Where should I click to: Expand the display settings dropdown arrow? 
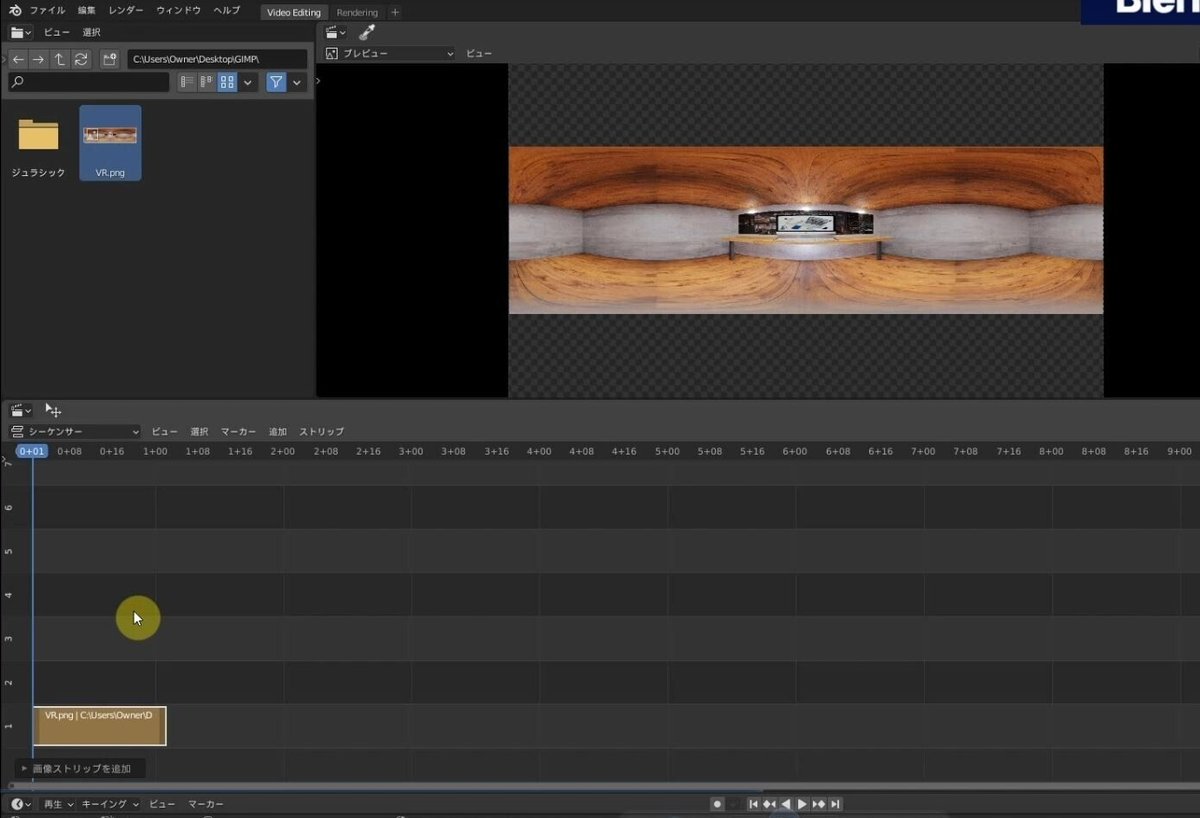click(248, 82)
